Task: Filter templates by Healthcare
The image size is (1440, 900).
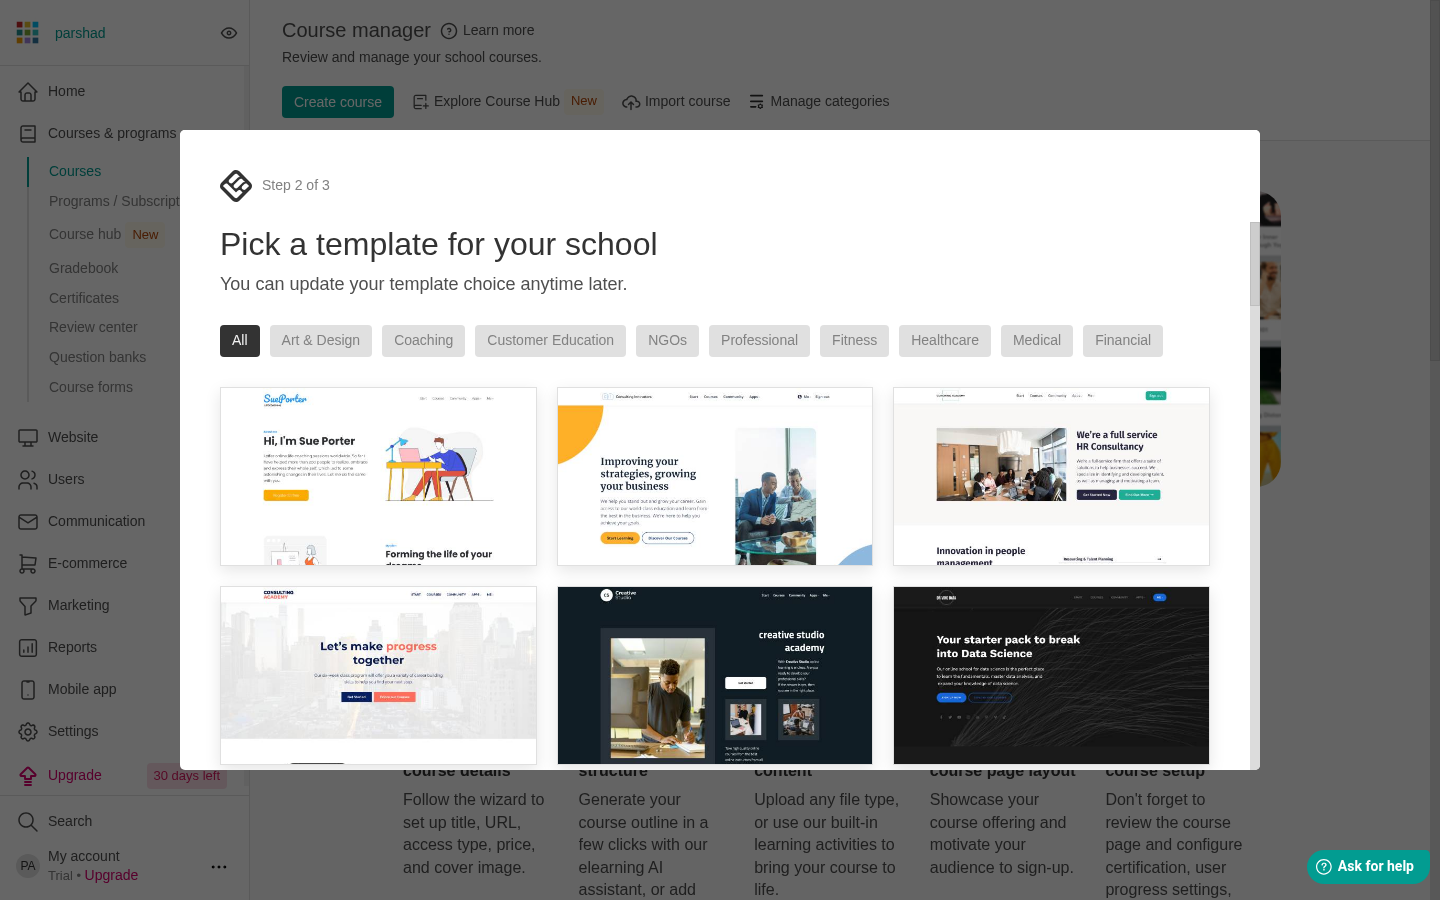Action: tap(945, 341)
